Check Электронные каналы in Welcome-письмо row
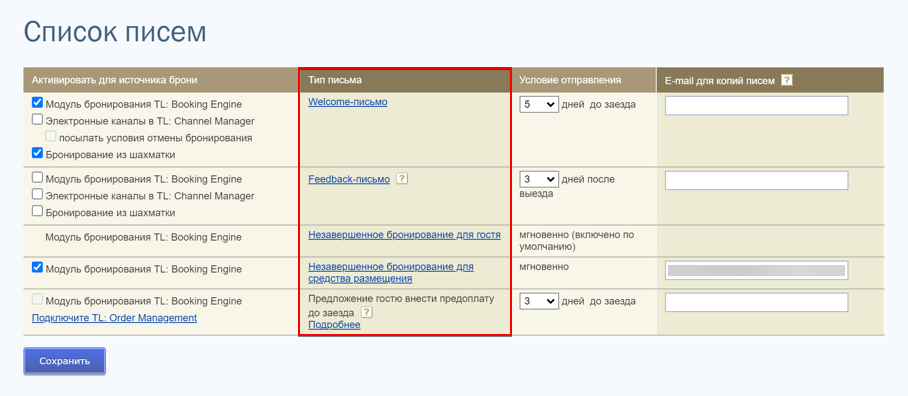Viewport: 908px width, 396px height. [38, 120]
